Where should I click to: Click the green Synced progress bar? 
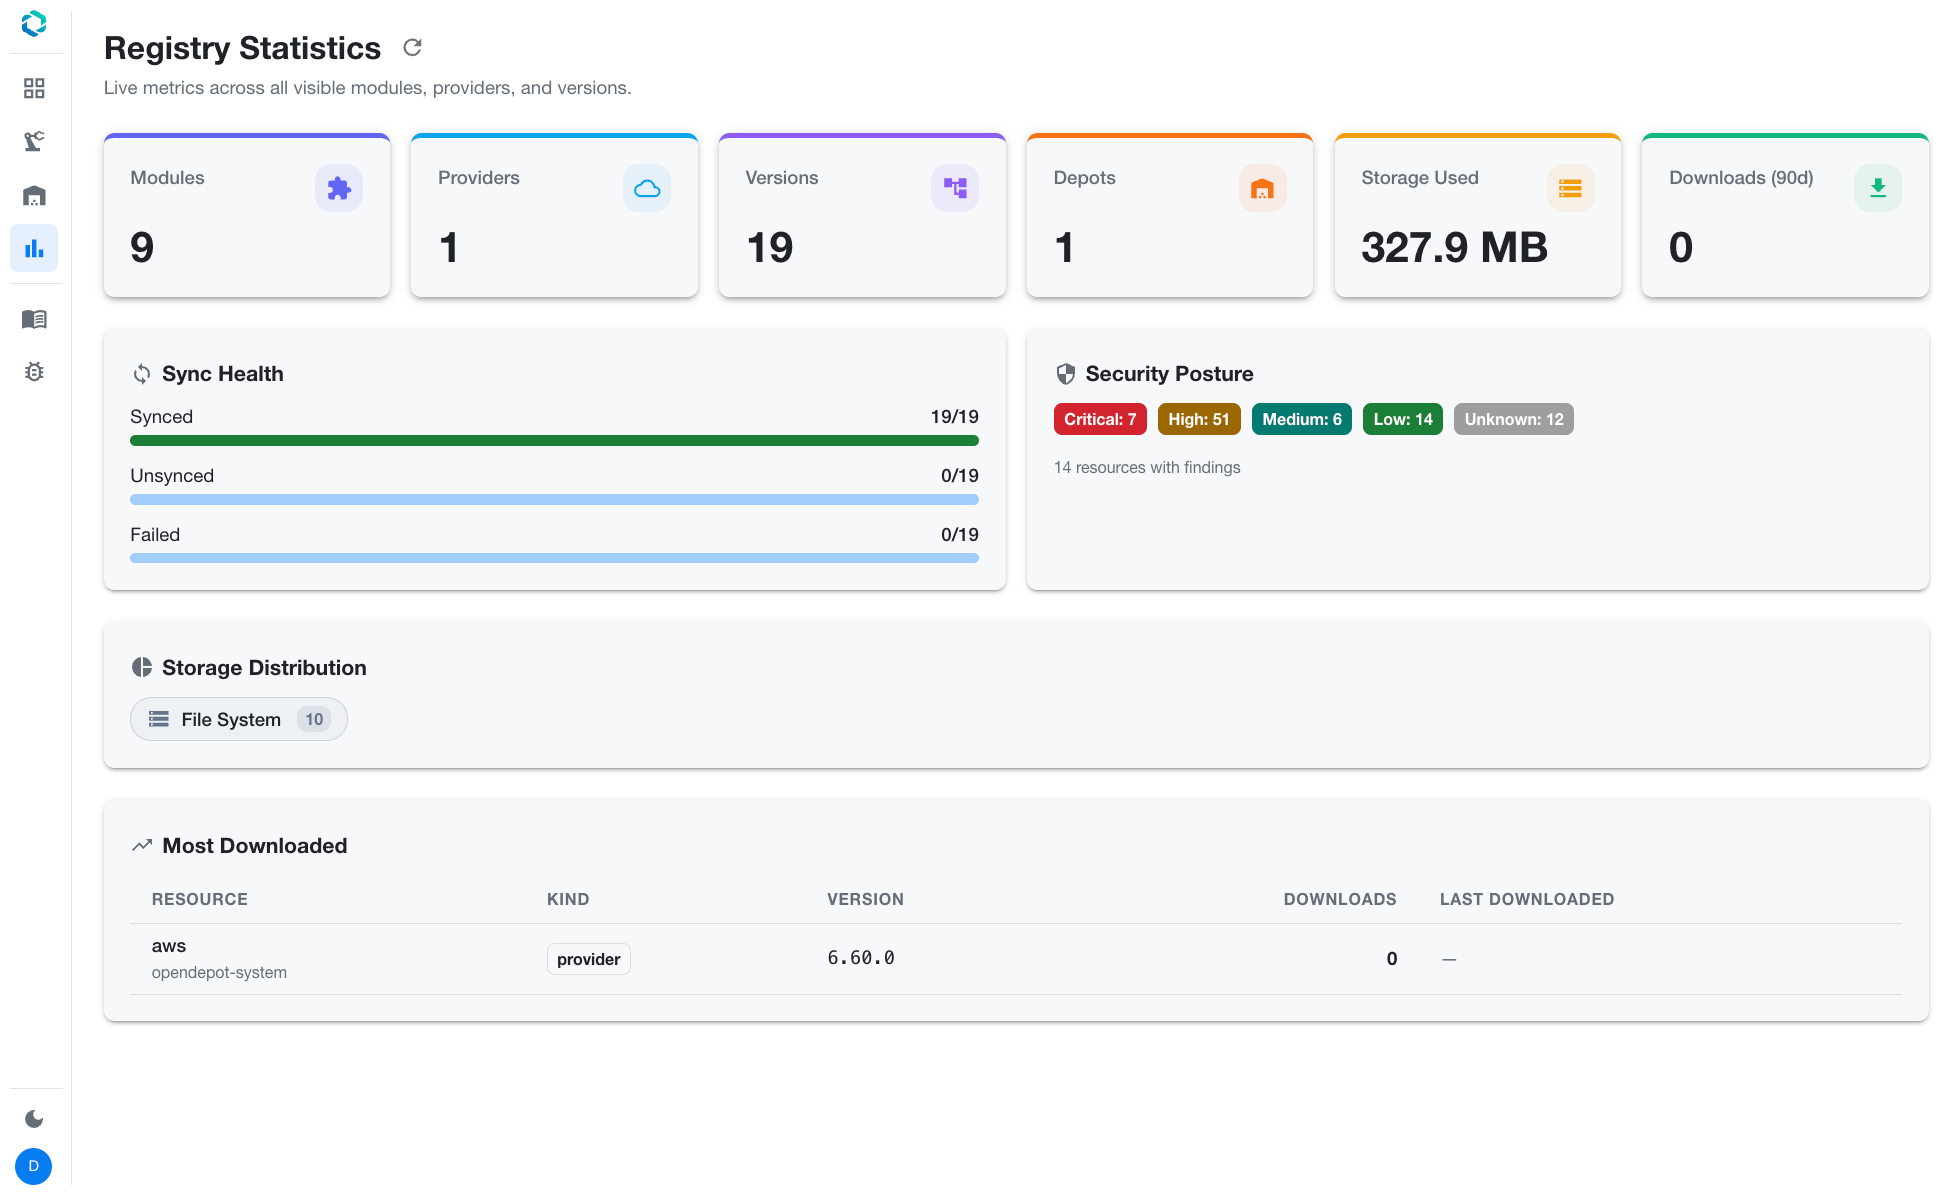tap(554, 440)
